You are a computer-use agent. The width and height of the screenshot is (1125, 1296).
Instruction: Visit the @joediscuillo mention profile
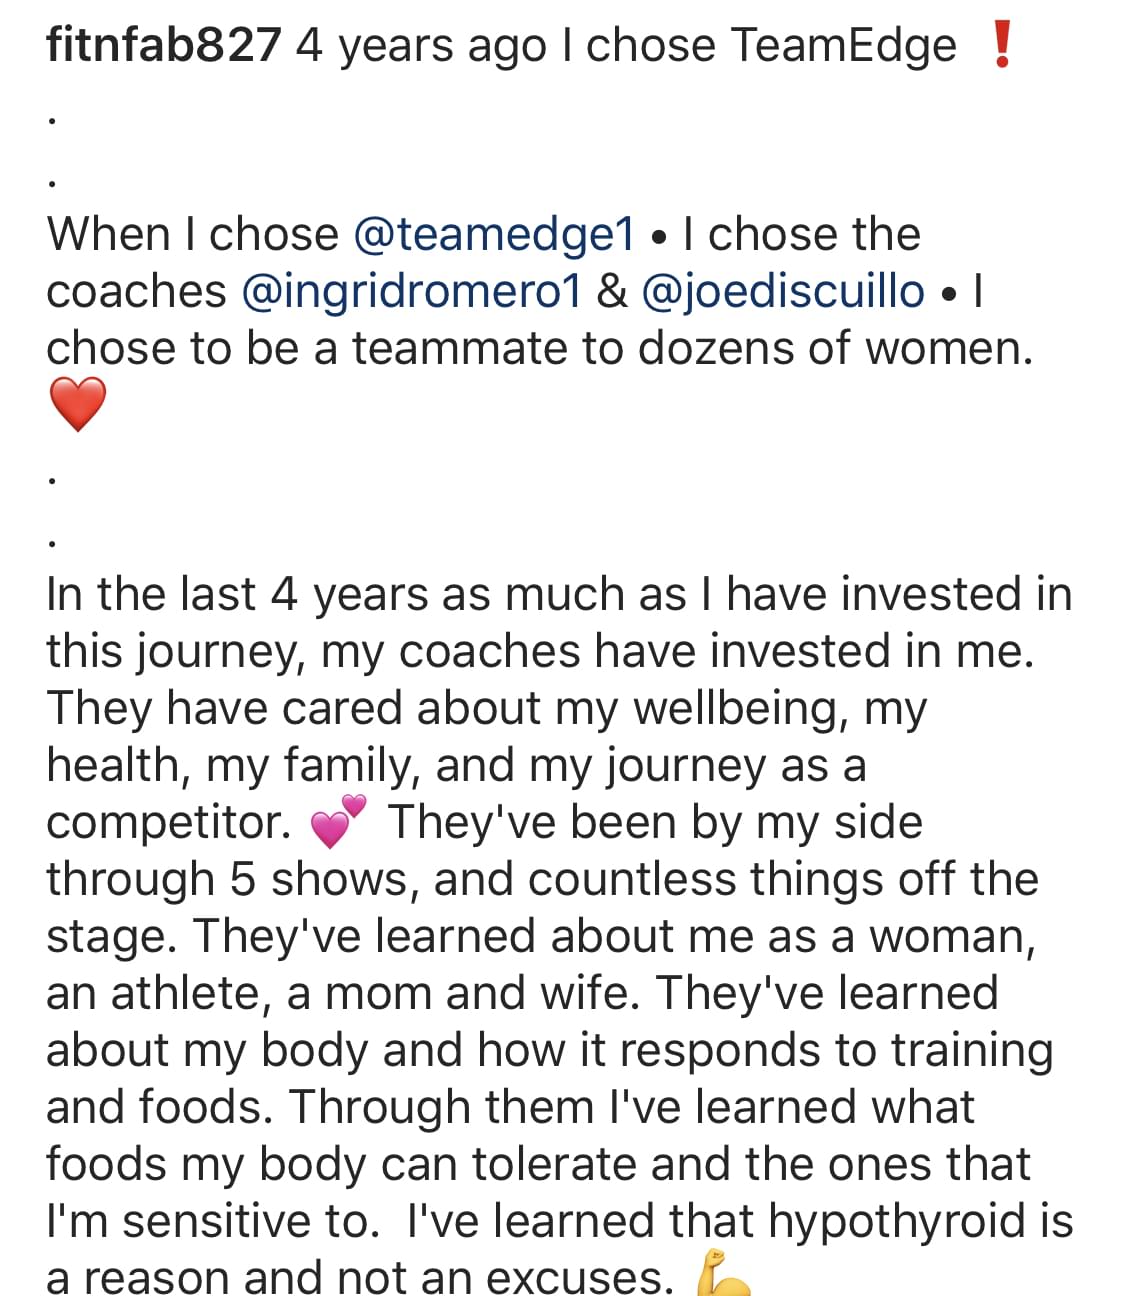(x=782, y=292)
